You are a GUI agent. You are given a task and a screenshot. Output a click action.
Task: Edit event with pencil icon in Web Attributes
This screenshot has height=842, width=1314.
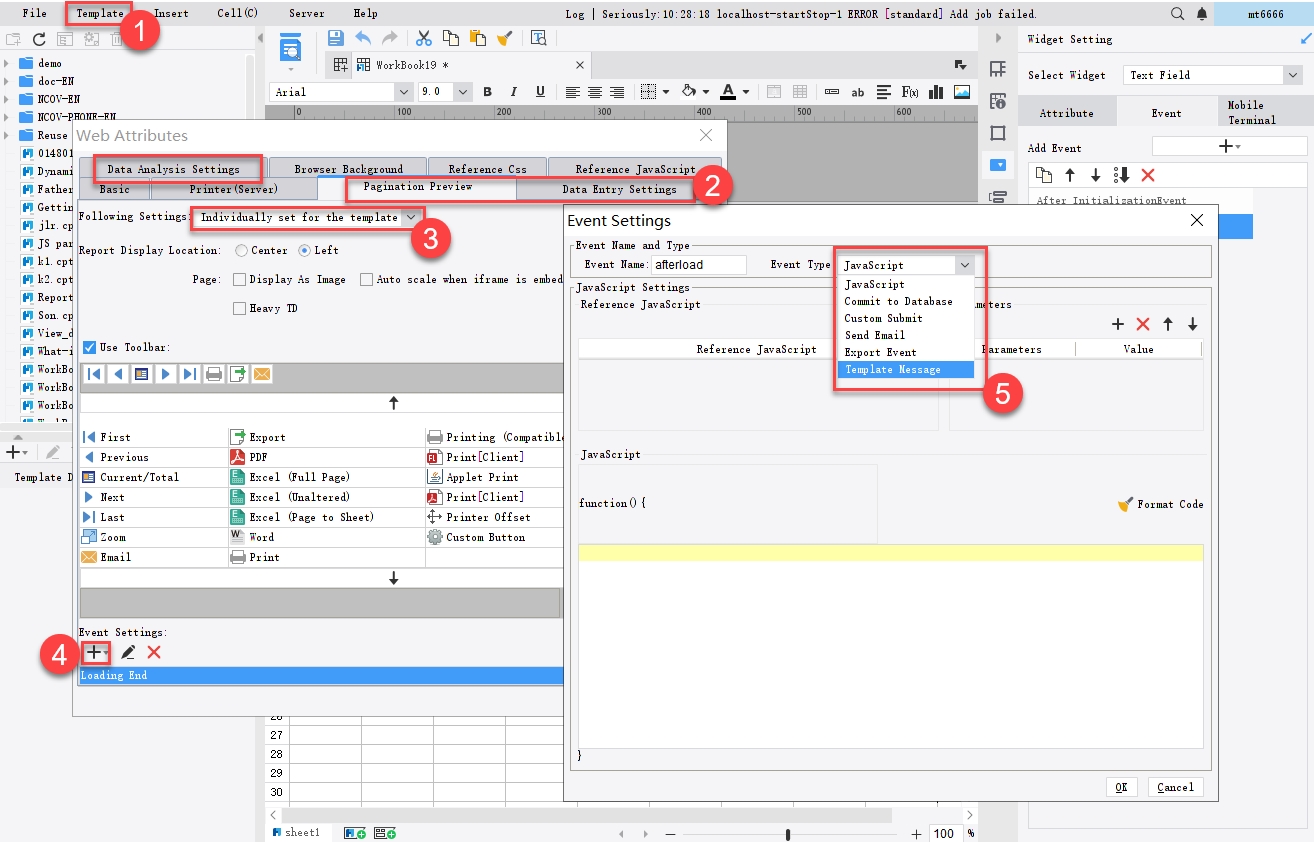coord(128,652)
